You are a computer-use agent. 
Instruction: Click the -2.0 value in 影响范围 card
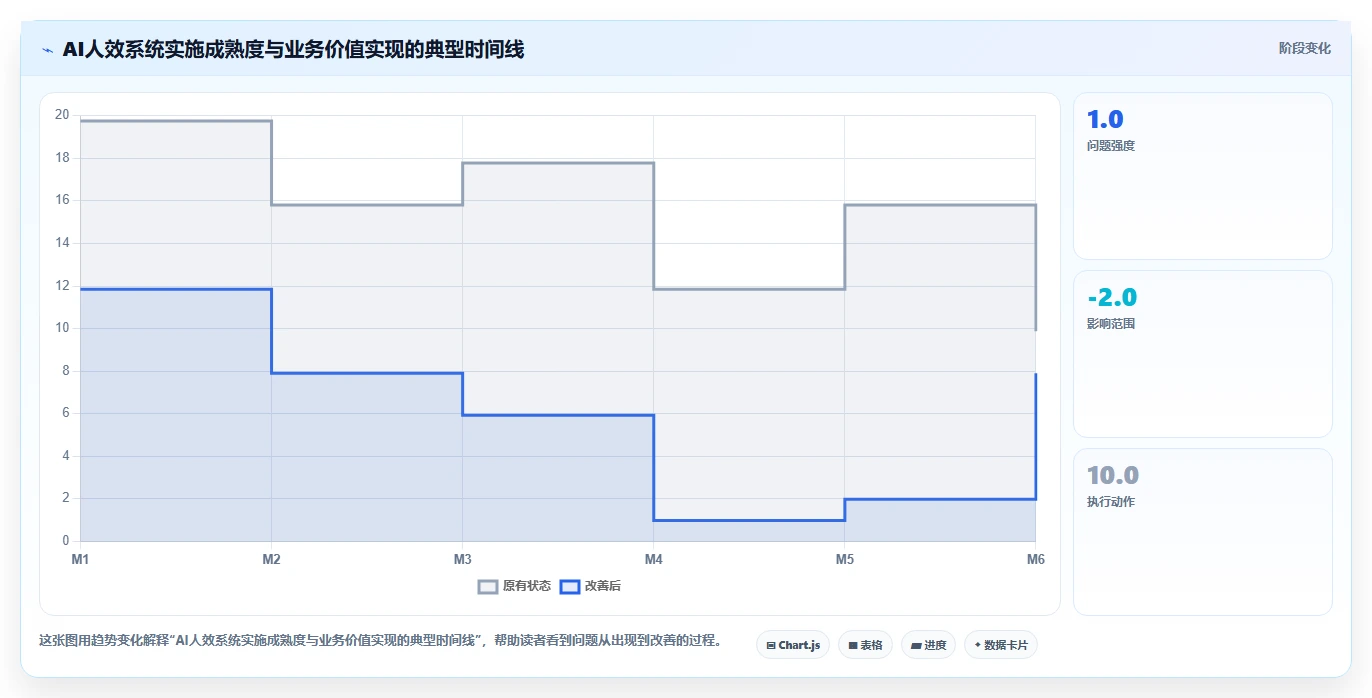pos(1112,298)
